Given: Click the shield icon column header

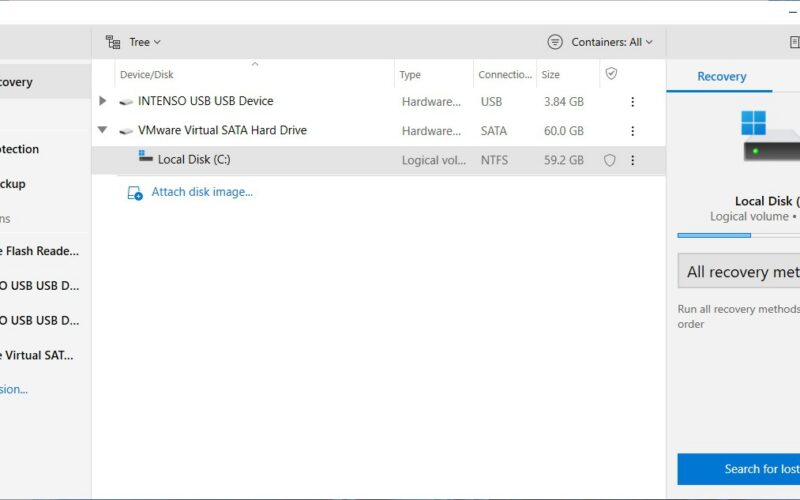Looking at the screenshot, I should click(x=611, y=74).
